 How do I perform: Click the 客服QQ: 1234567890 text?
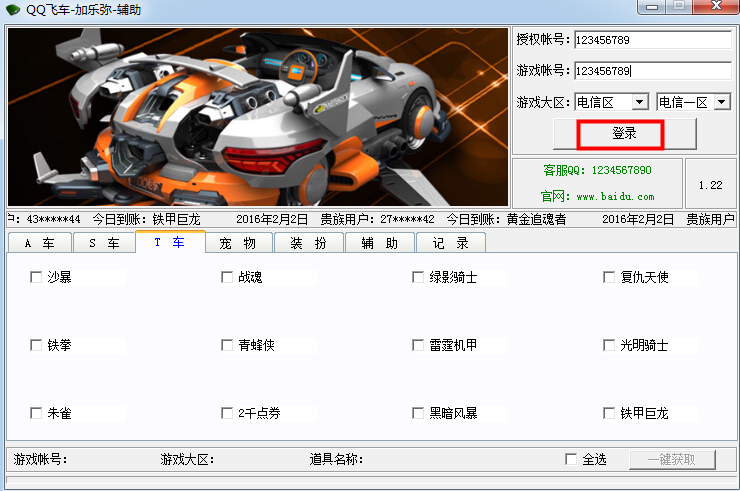coord(597,170)
